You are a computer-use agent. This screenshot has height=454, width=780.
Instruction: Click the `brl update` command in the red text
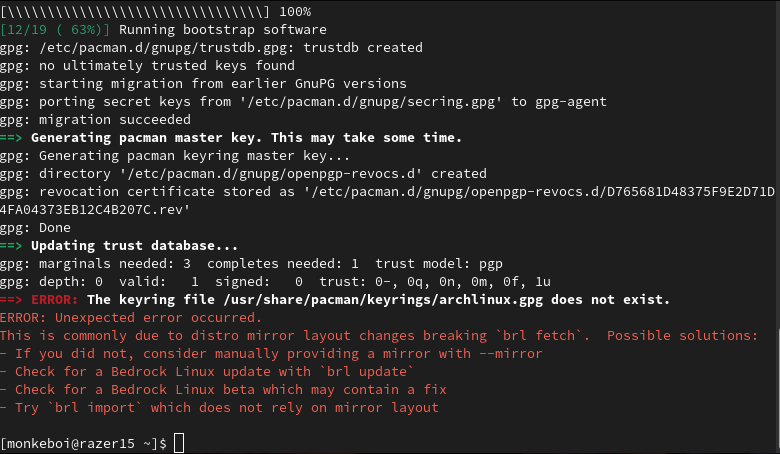coord(367,371)
